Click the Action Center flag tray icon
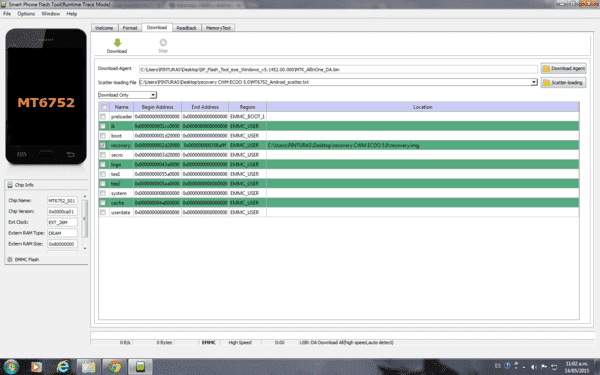600x375 pixels. click(x=544, y=367)
